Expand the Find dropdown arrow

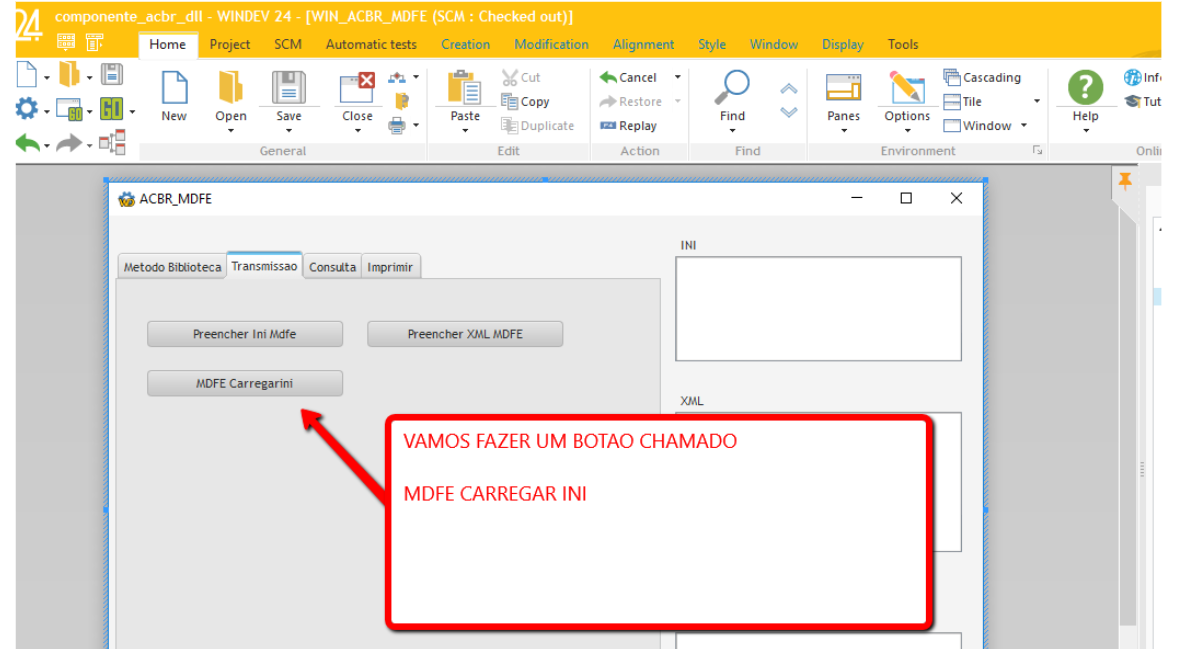click(x=732, y=131)
